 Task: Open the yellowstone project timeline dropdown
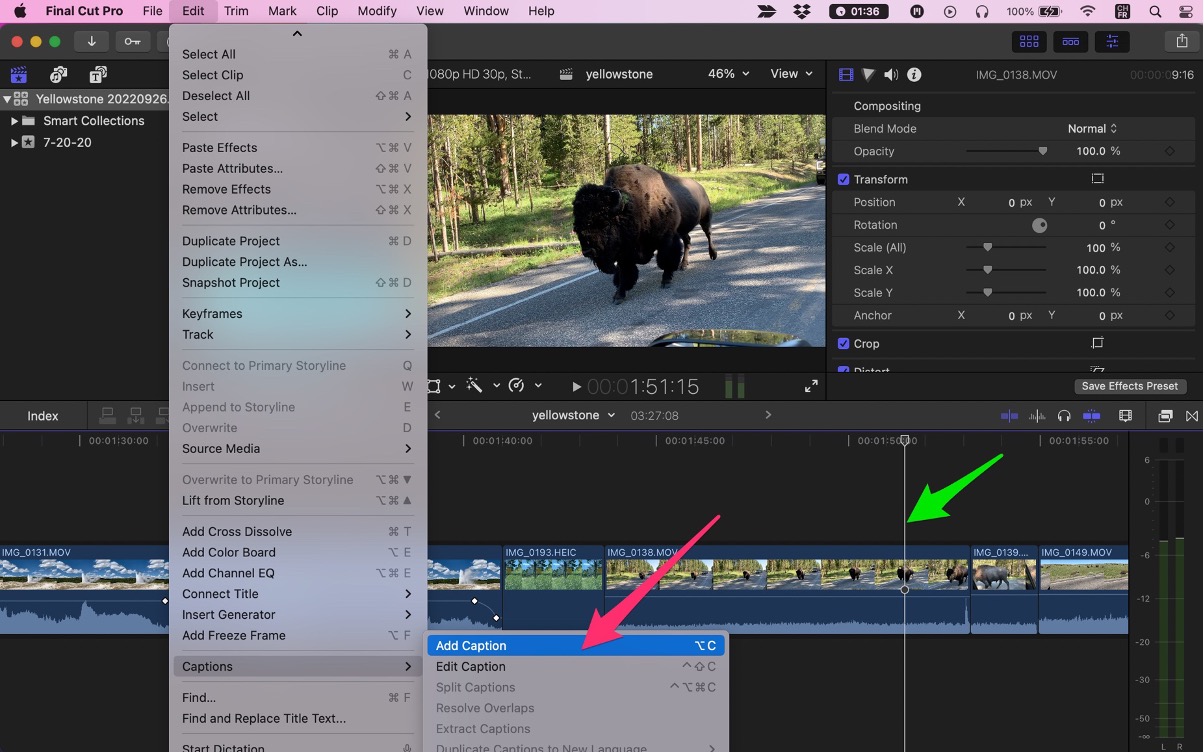[x=573, y=415]
